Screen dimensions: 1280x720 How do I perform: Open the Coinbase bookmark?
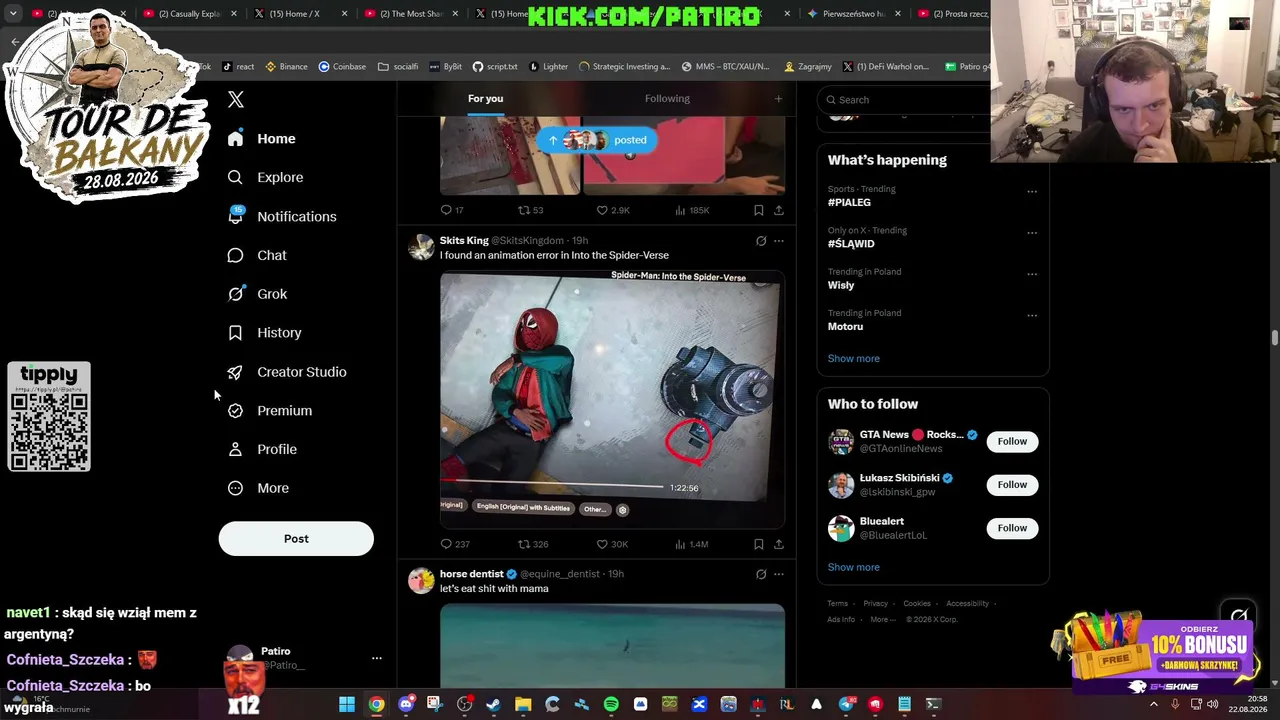pyautogui.click(x=342, y=67)
